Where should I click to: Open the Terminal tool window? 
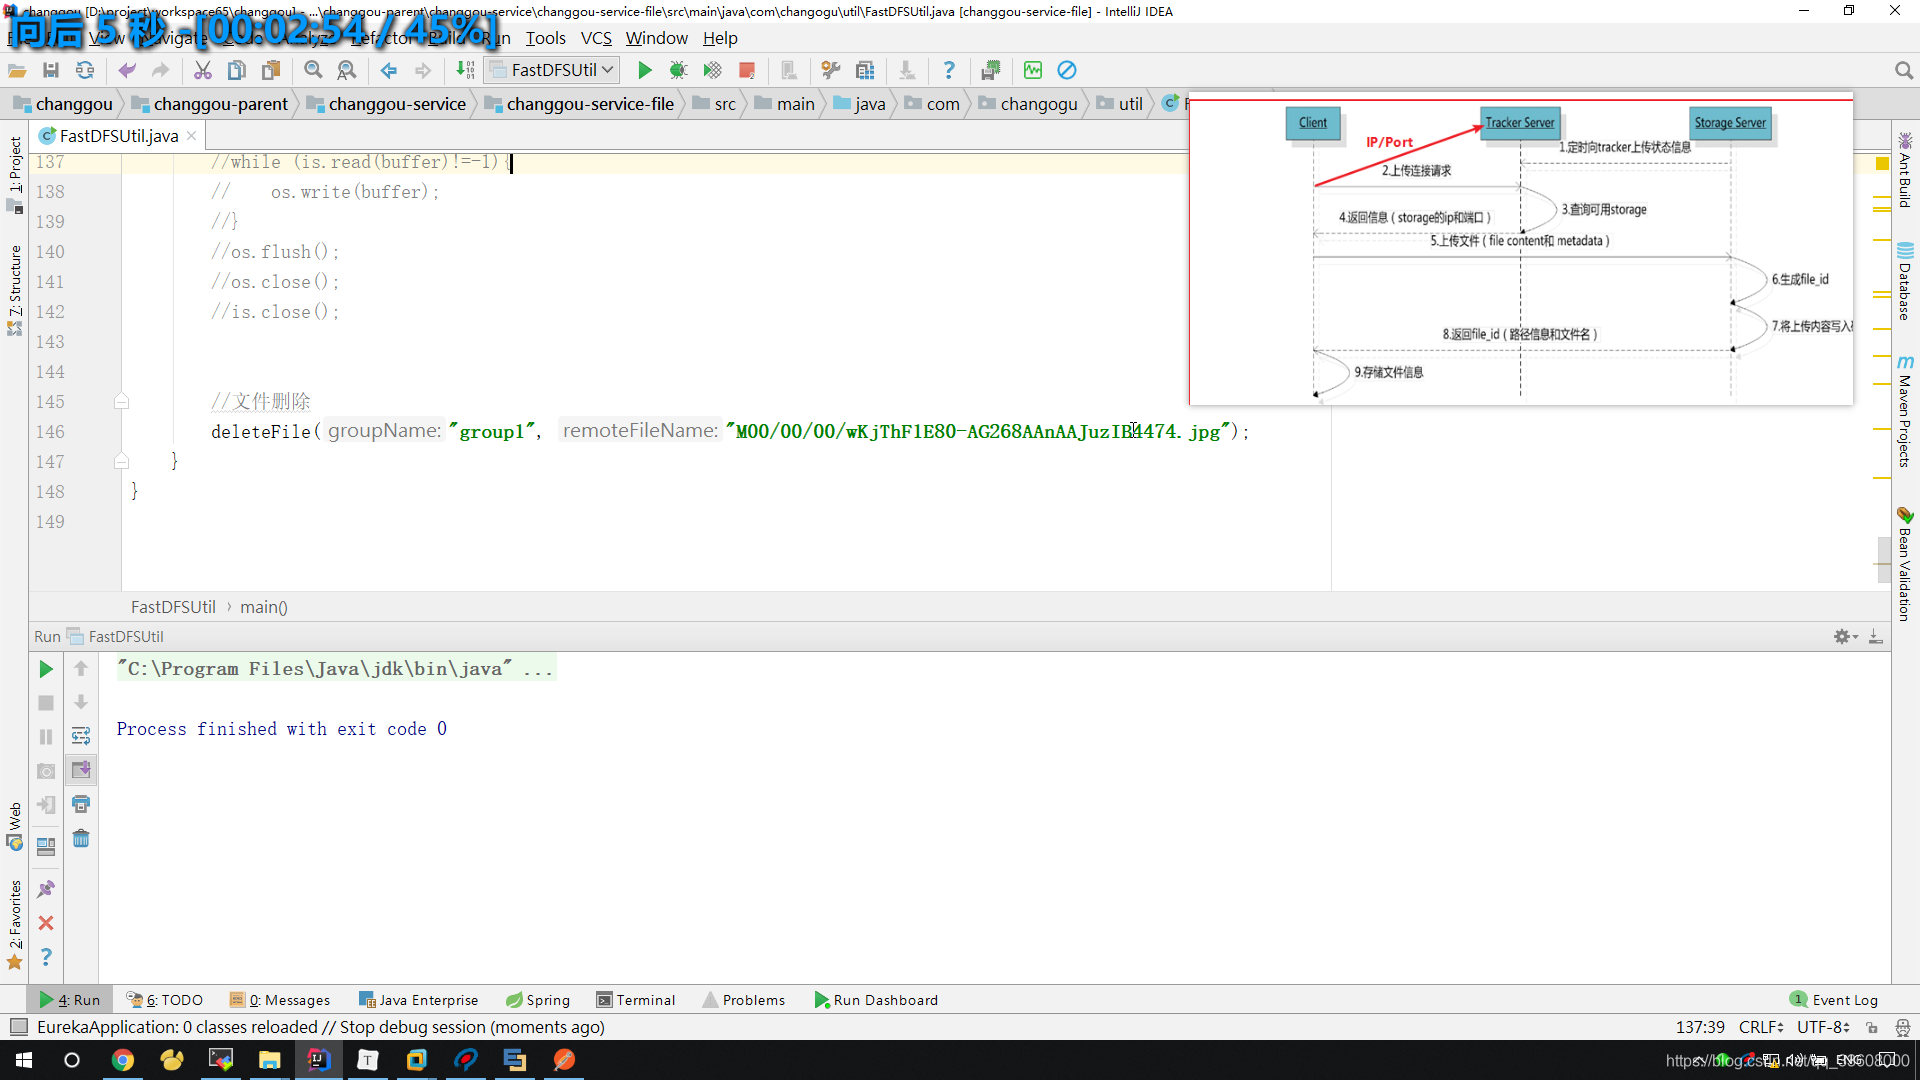tap(636, 1000)
